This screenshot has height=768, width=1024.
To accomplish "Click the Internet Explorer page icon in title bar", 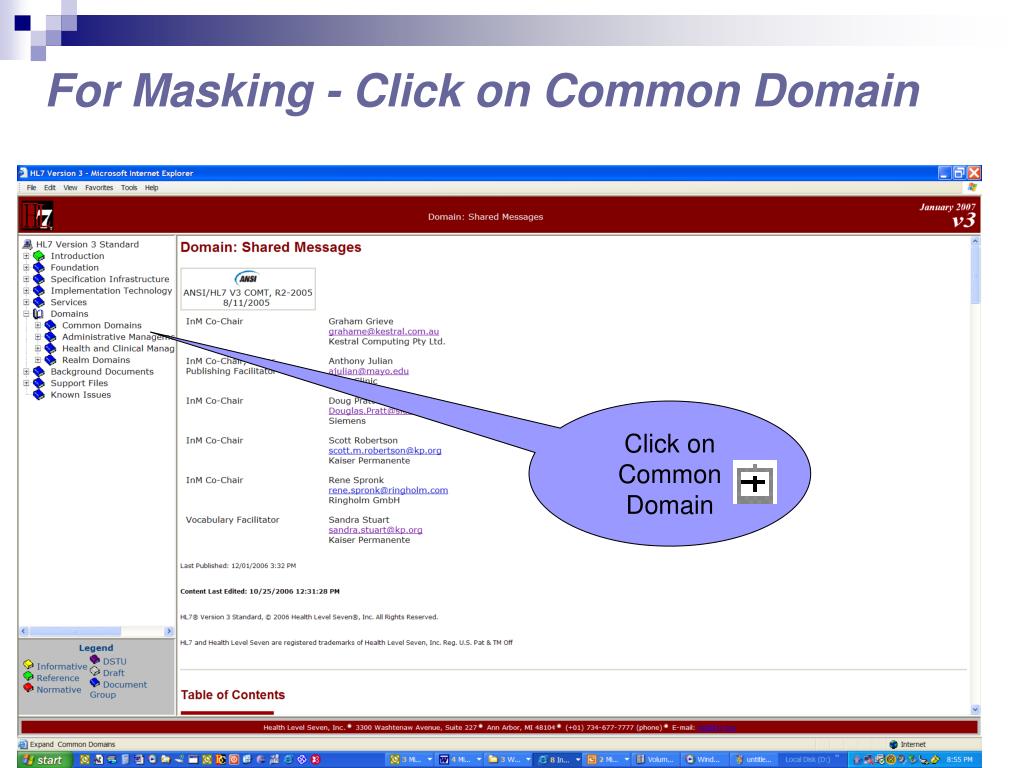I will [x=24, y=173].
